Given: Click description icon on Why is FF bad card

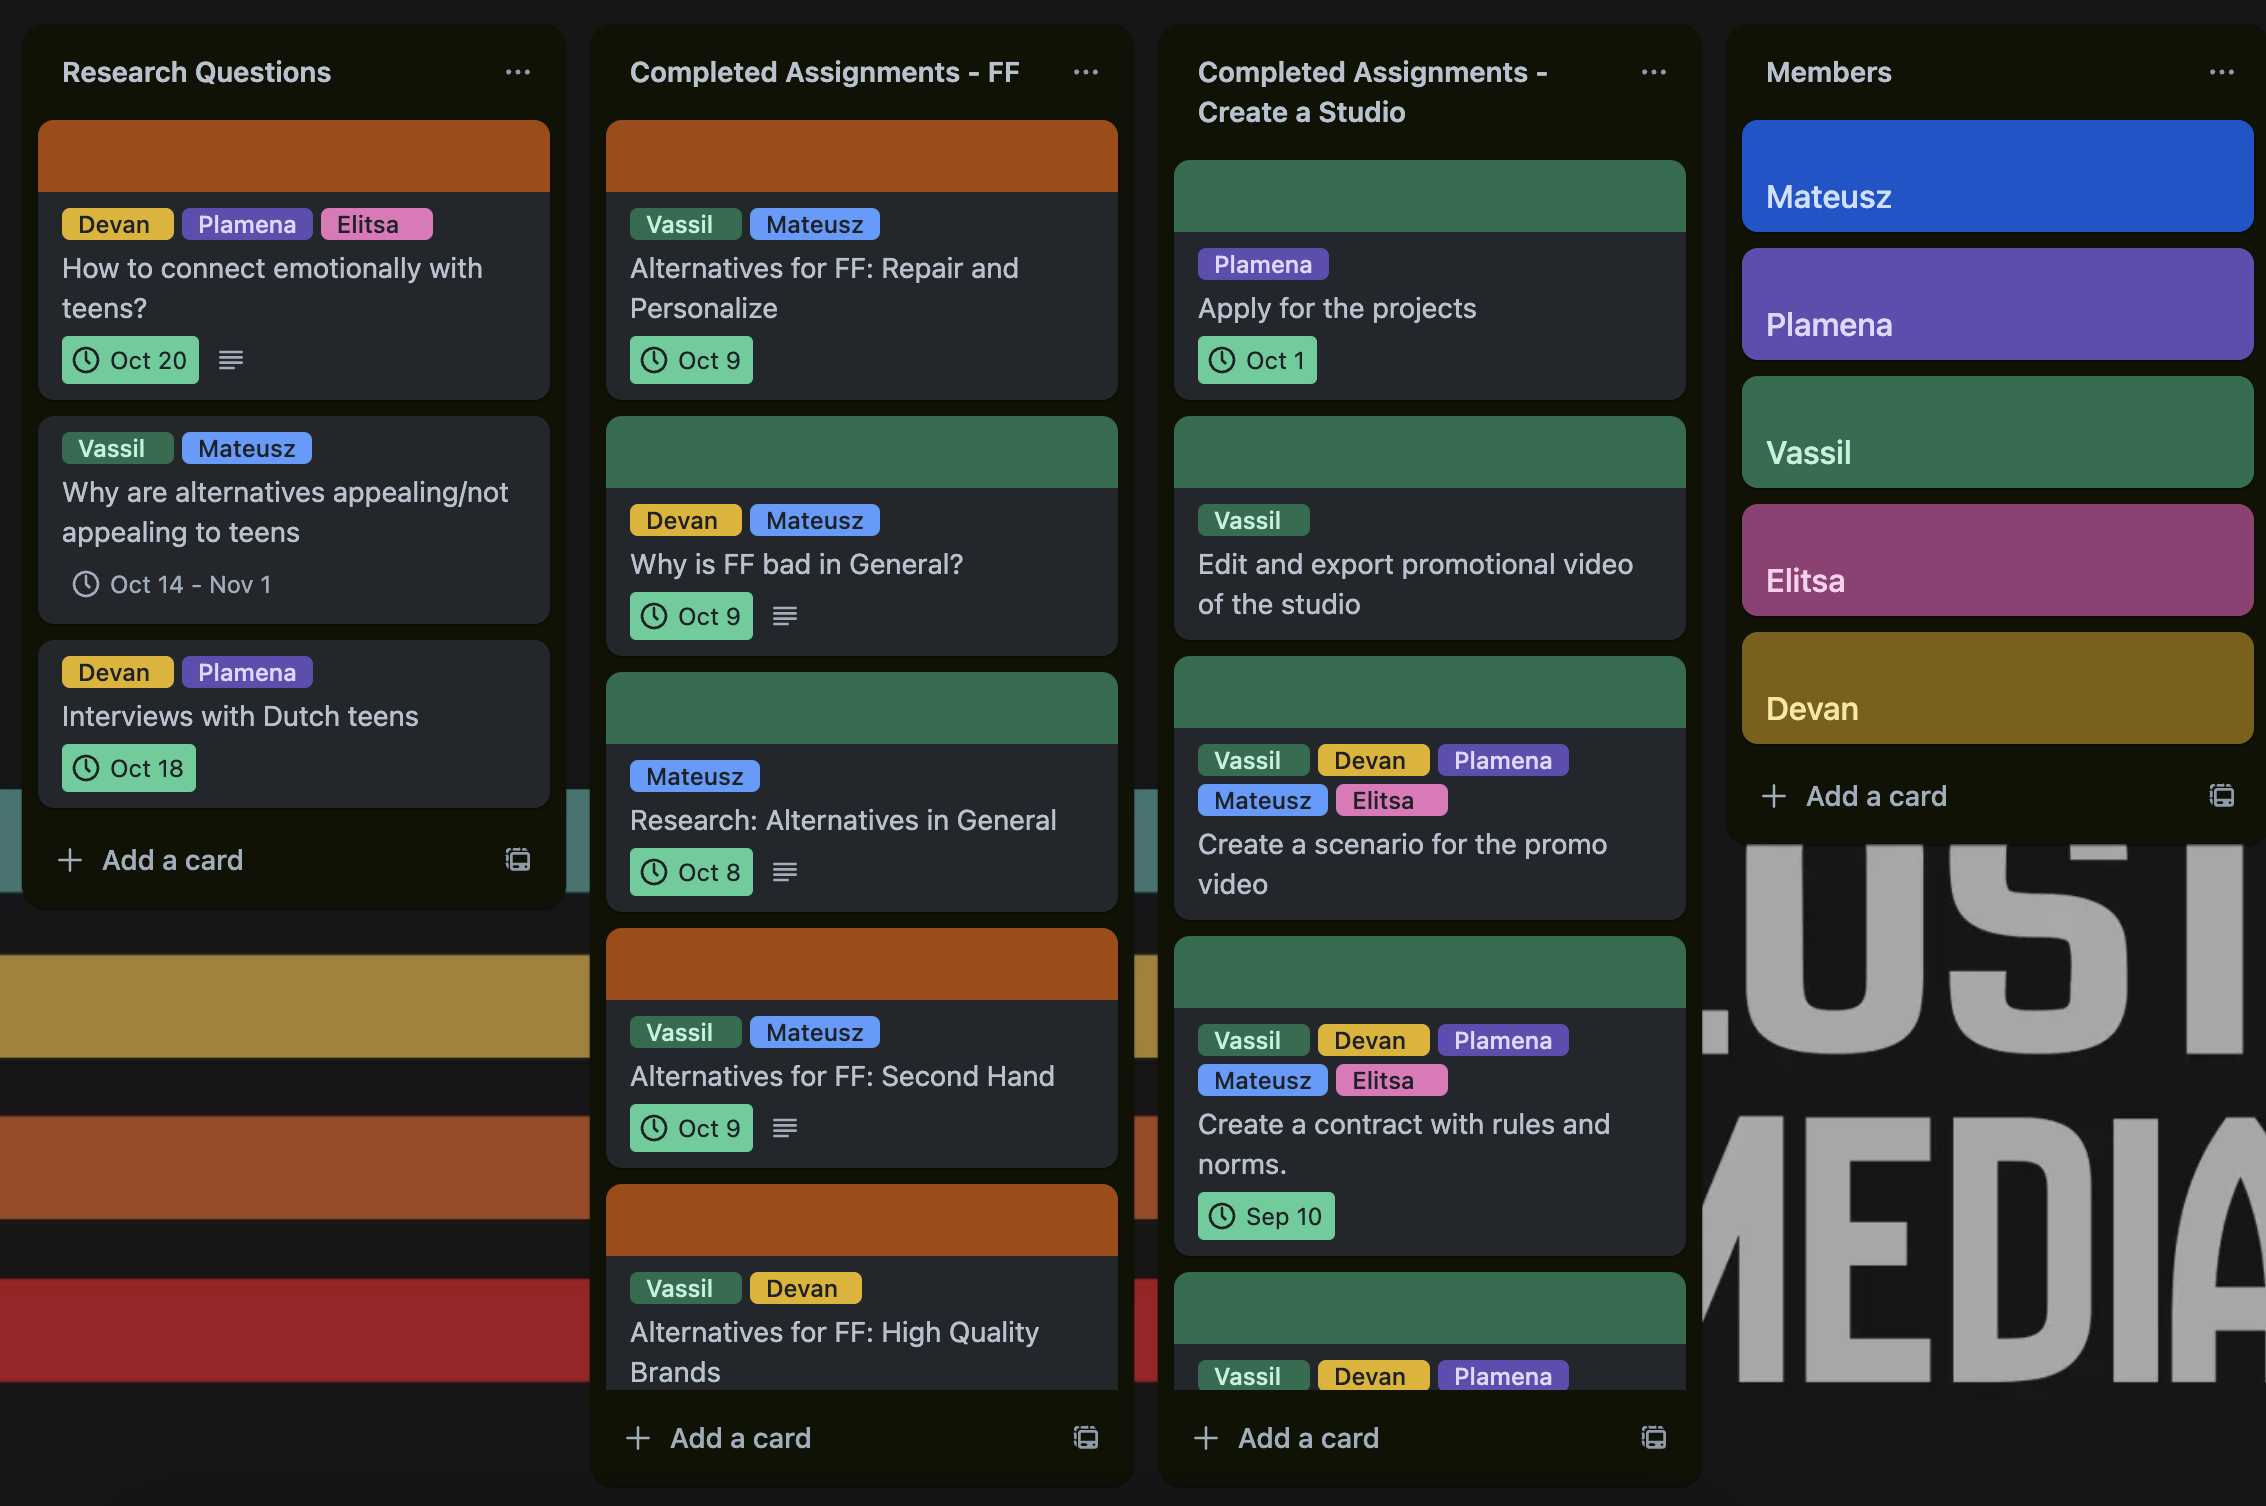Looking at the screenshot, I should (x=785, y=616).
